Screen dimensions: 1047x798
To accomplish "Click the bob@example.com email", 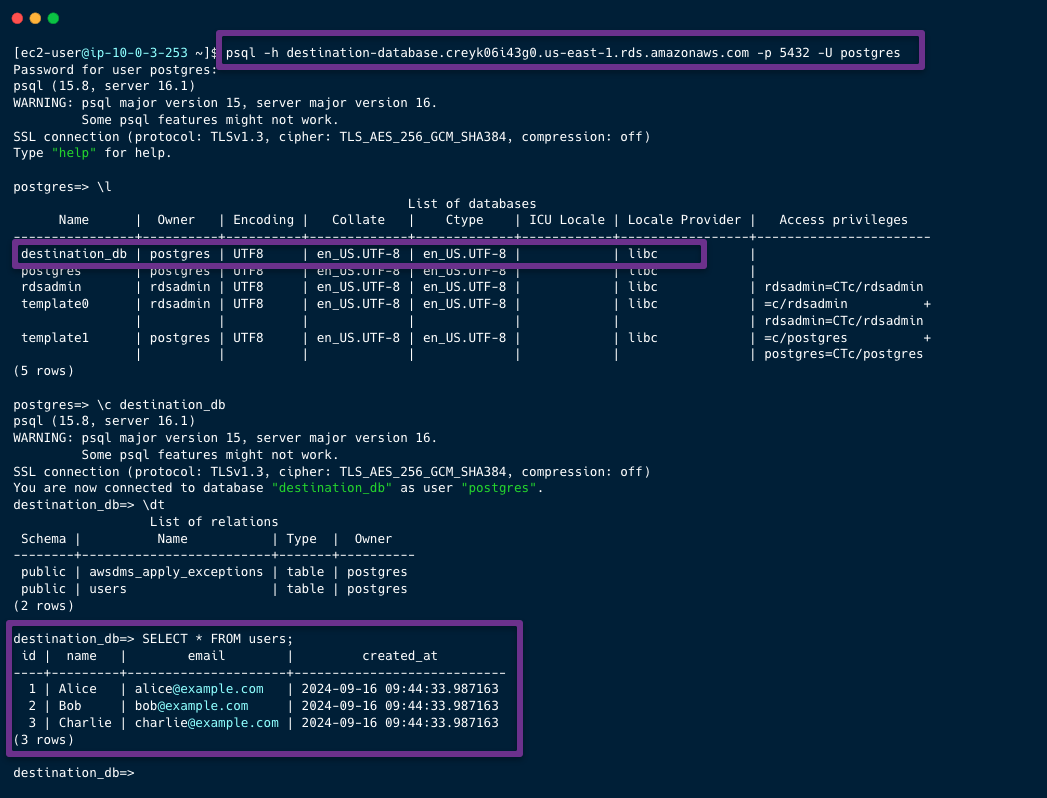I will click(192, 706).
